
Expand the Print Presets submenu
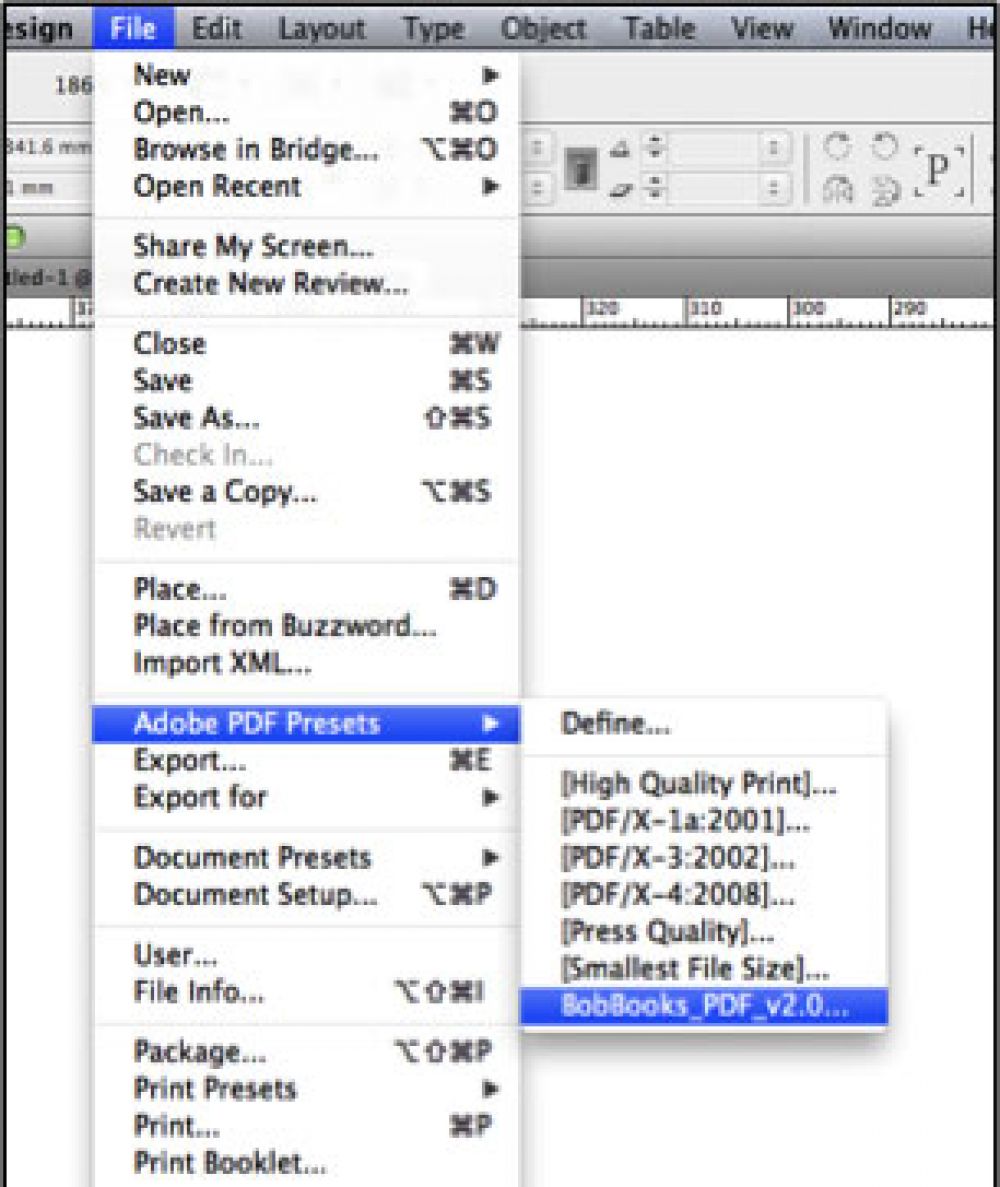(490, 1089)
